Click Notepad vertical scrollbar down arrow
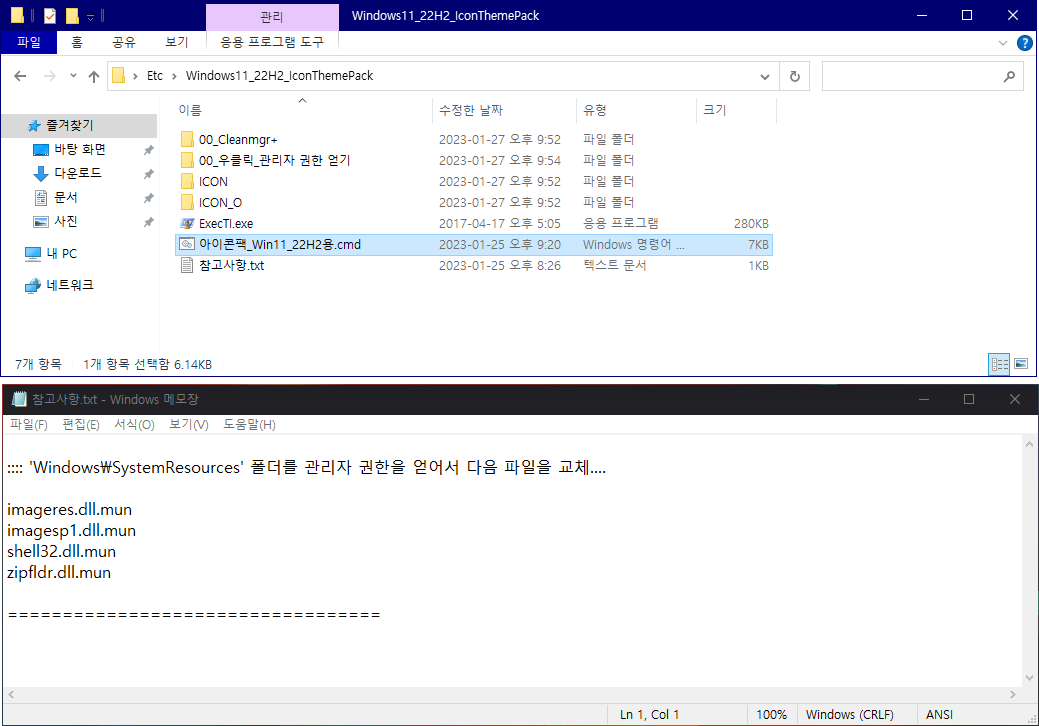 tap(1029, 678)
